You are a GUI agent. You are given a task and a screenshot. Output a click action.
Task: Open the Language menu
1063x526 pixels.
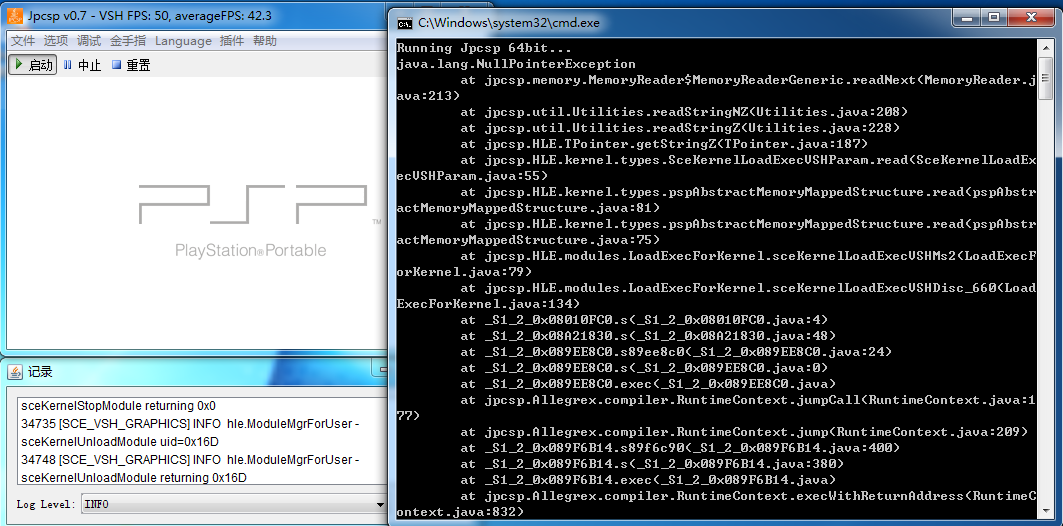point(183,41)
